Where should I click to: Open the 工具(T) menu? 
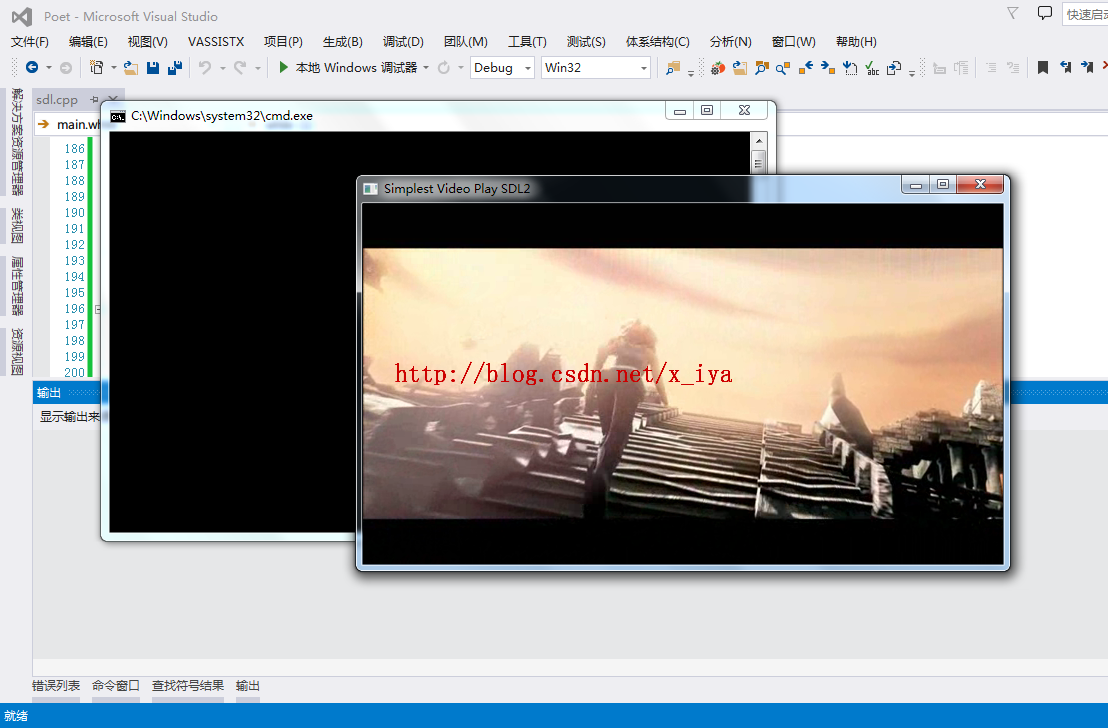(527, 42)
